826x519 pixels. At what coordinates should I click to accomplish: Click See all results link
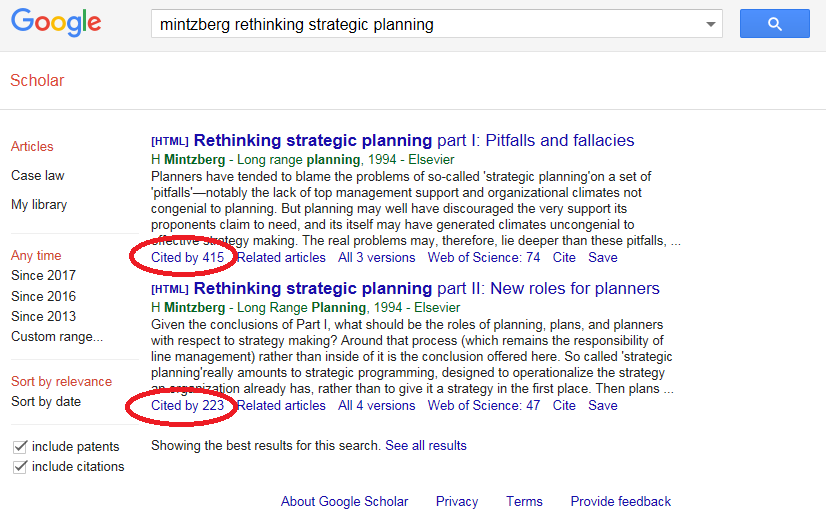click(426, 446)
